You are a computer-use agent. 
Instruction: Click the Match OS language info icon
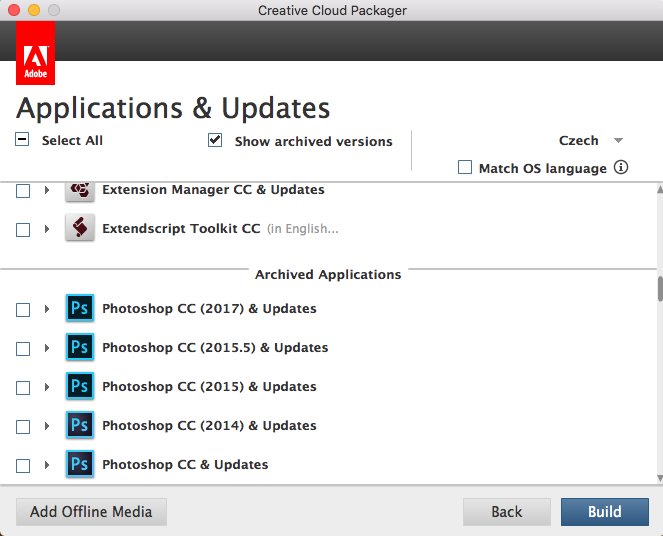point(621,167)
